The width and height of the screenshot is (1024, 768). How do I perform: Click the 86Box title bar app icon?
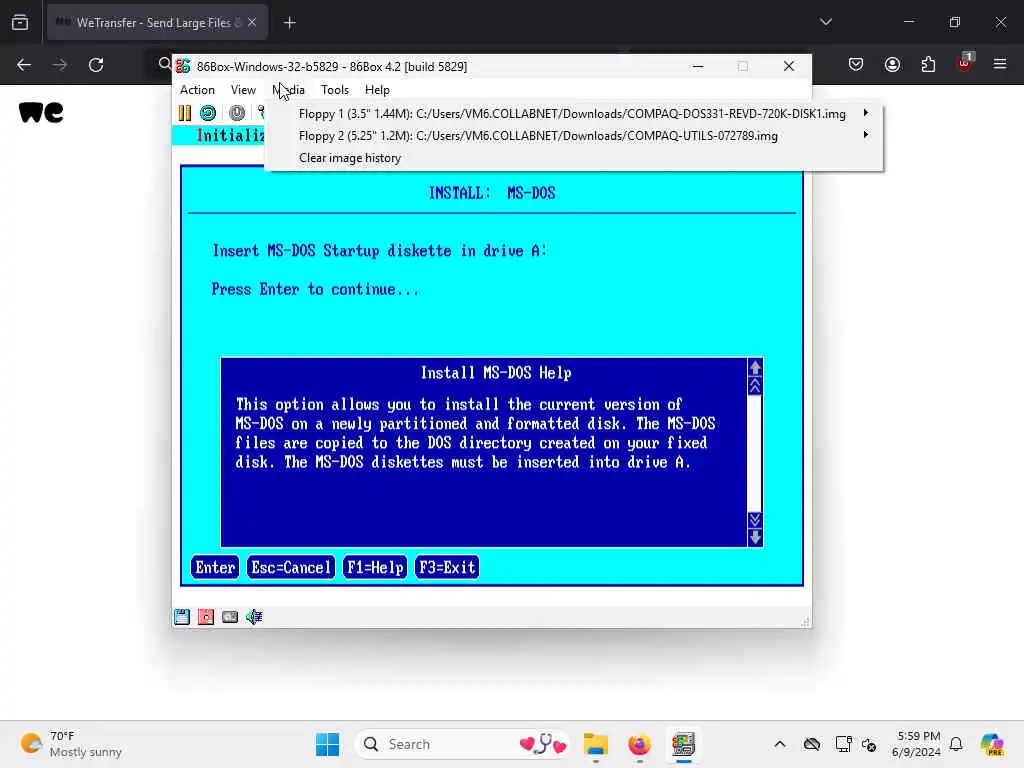click(x=184, y=66)
